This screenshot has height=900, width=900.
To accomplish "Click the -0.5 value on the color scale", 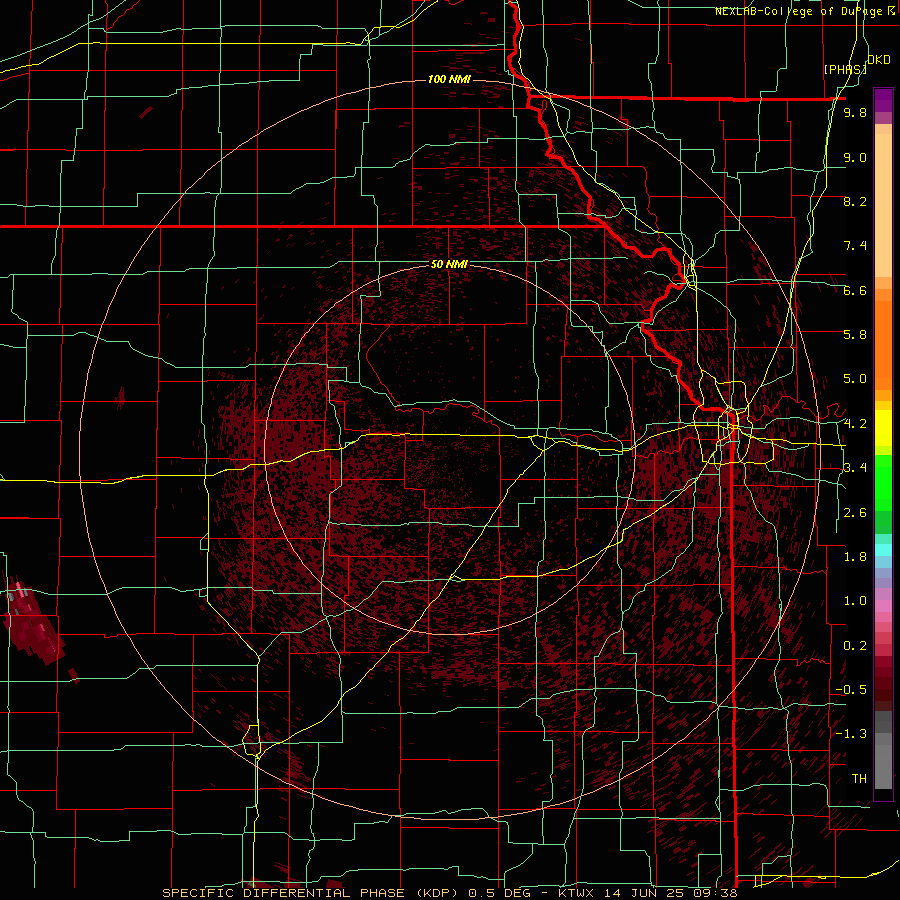I will click(x=852, y=690).
